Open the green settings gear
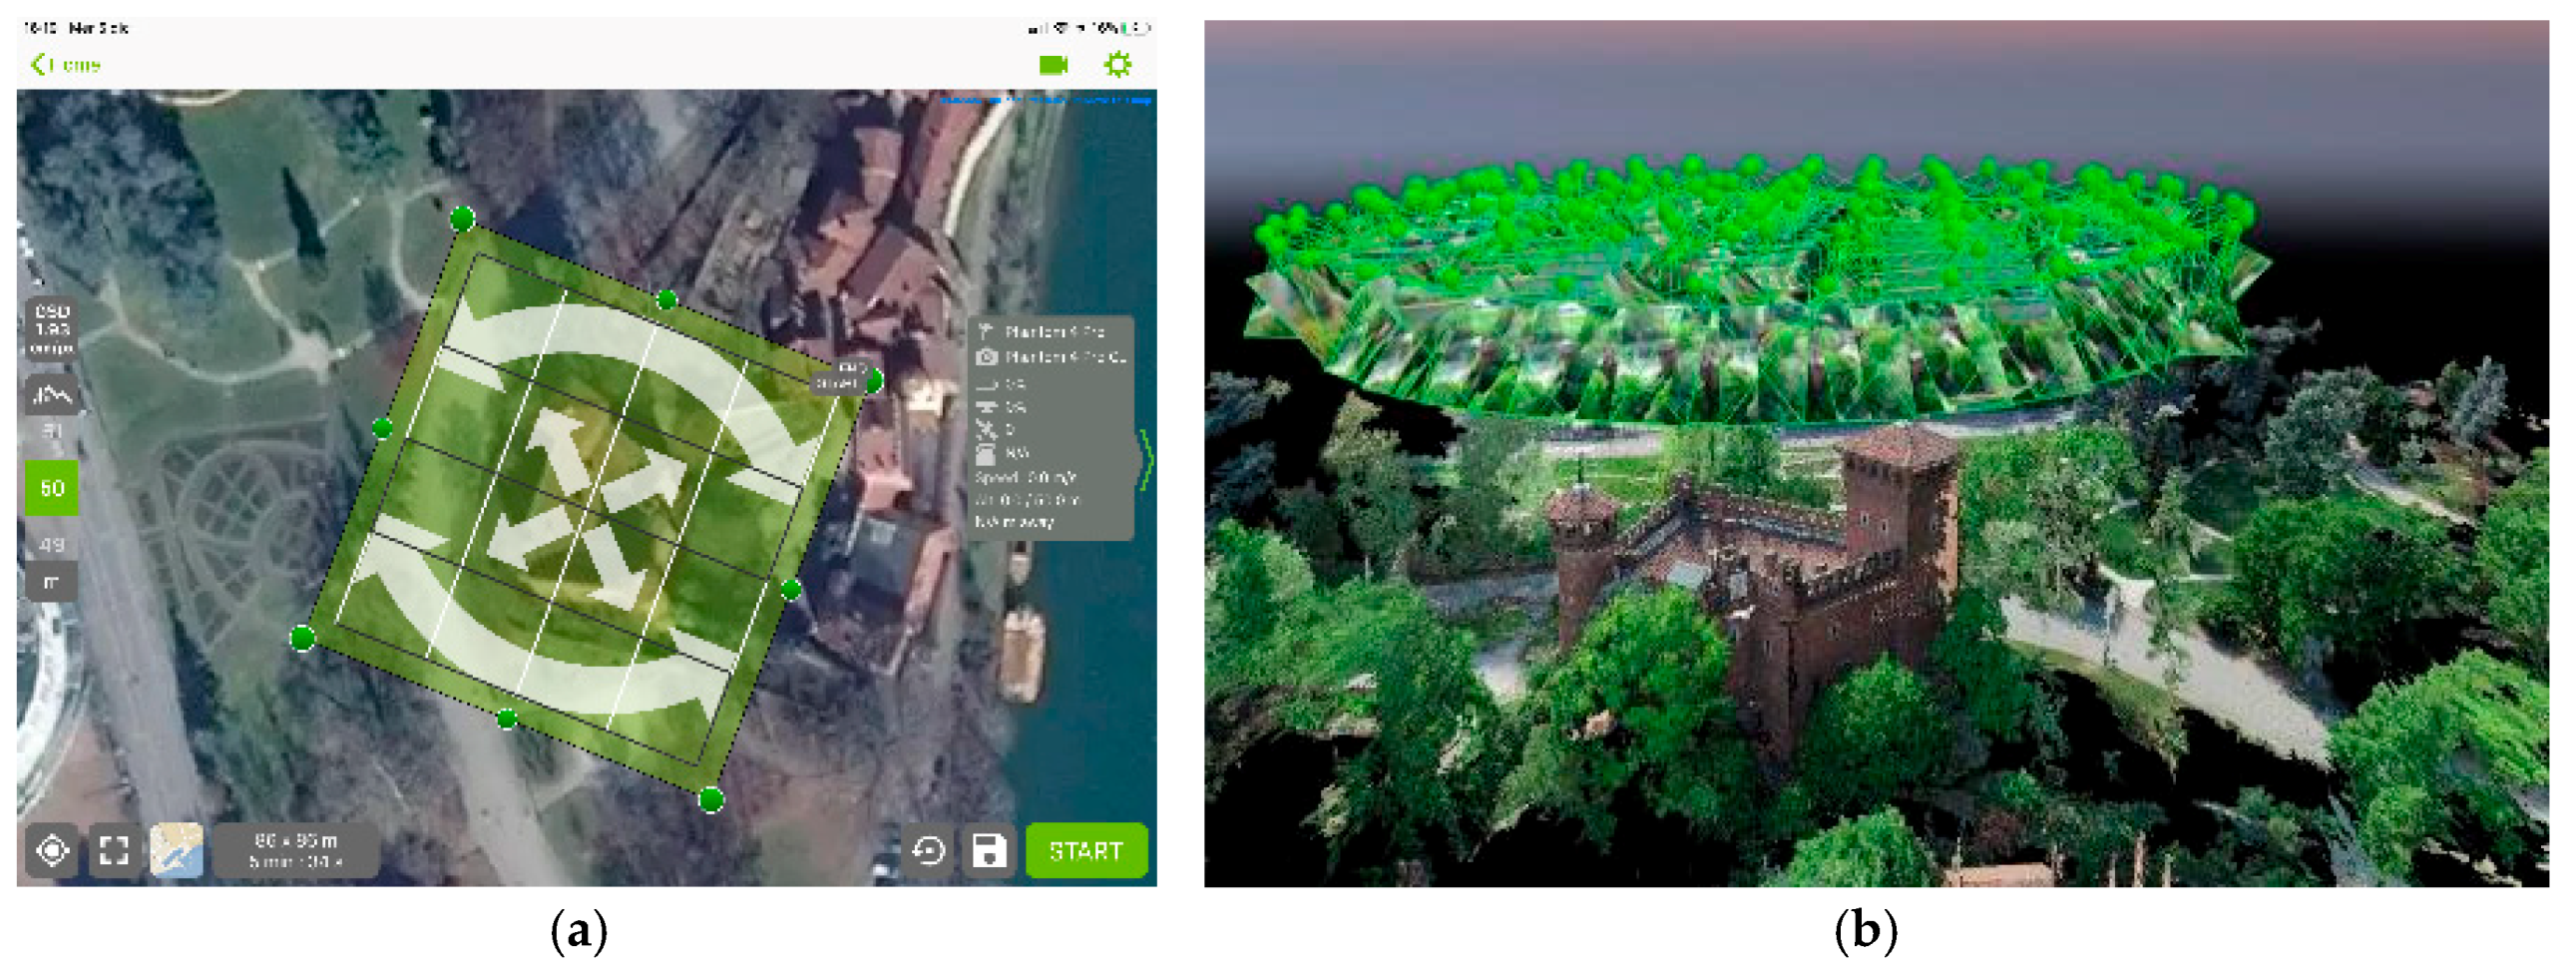The height and width of the screenshot is (972, 2576). coord(1117,65)
